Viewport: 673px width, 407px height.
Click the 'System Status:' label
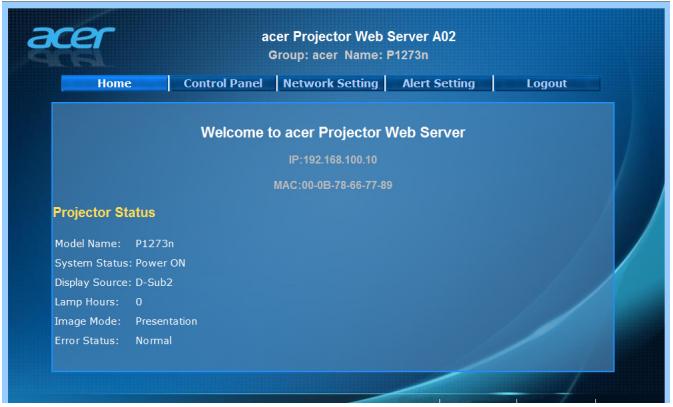93,263
